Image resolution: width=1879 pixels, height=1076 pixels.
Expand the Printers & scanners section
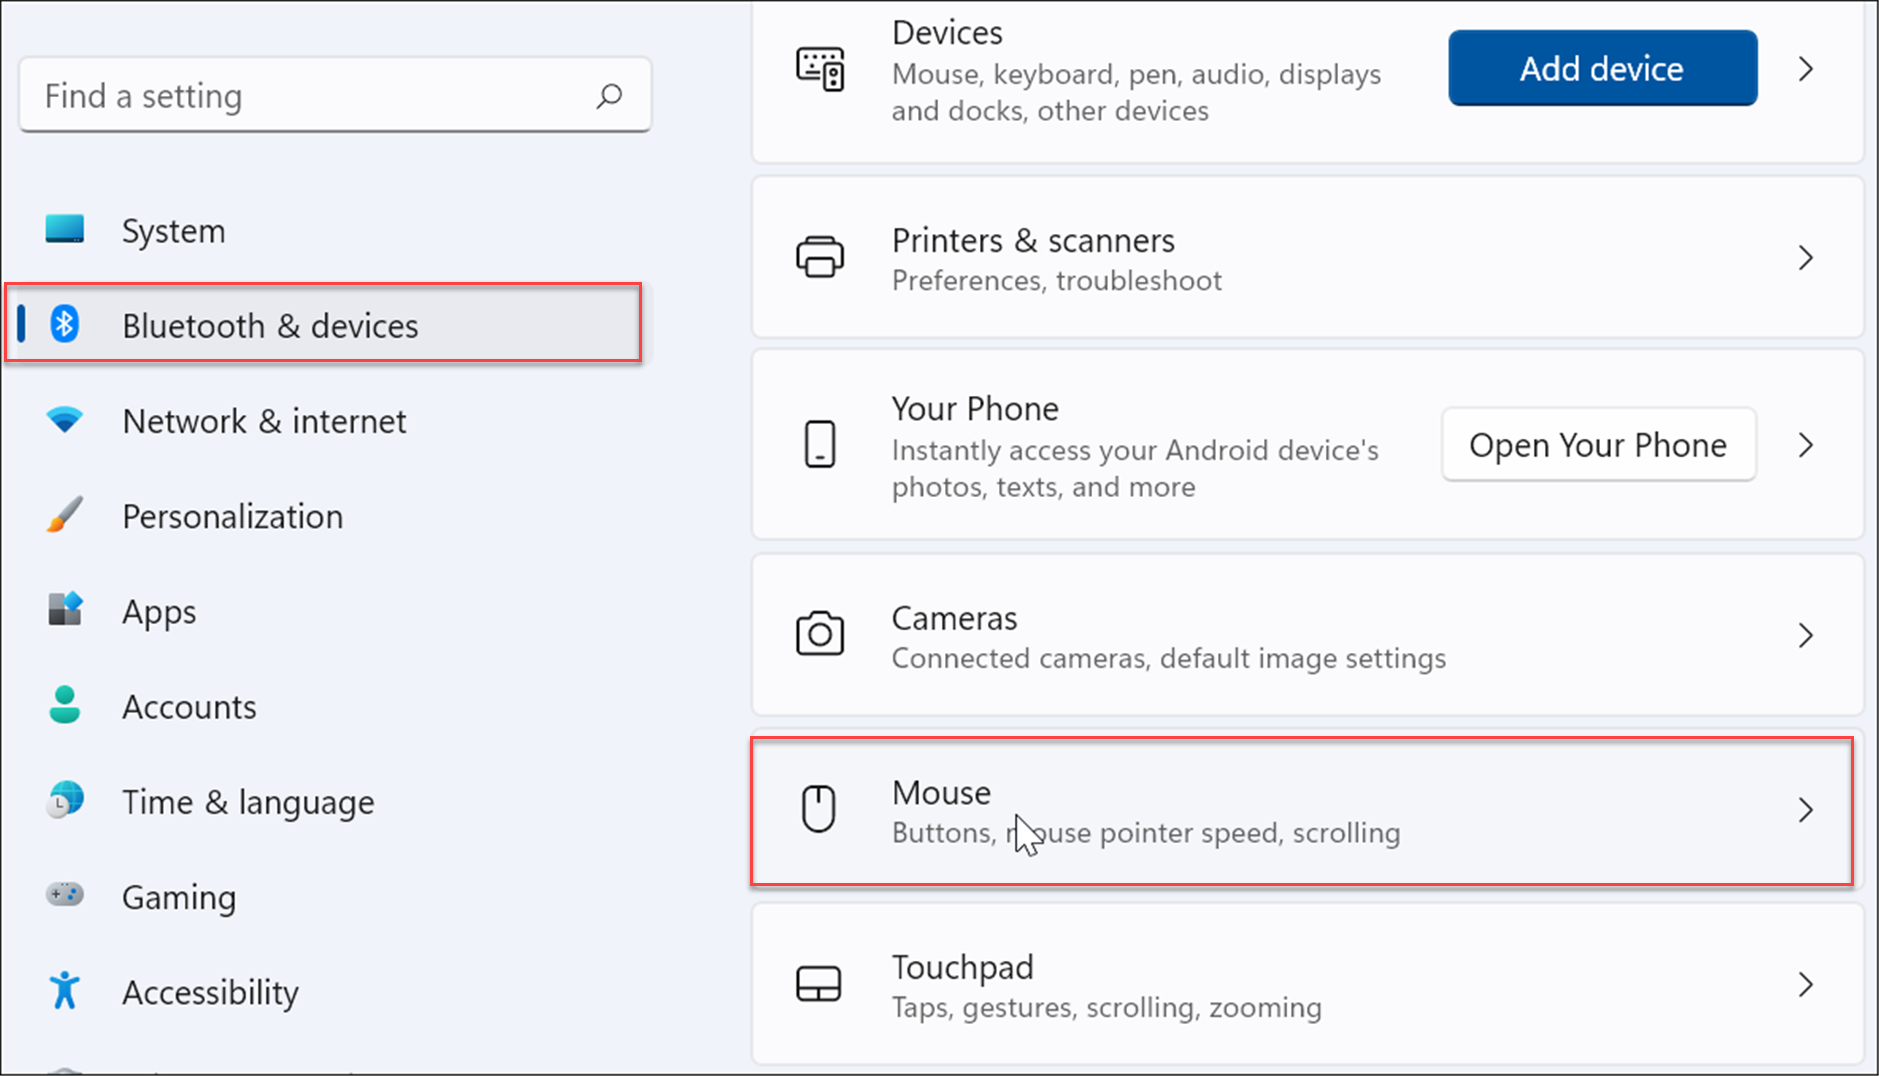[1806, 257]
